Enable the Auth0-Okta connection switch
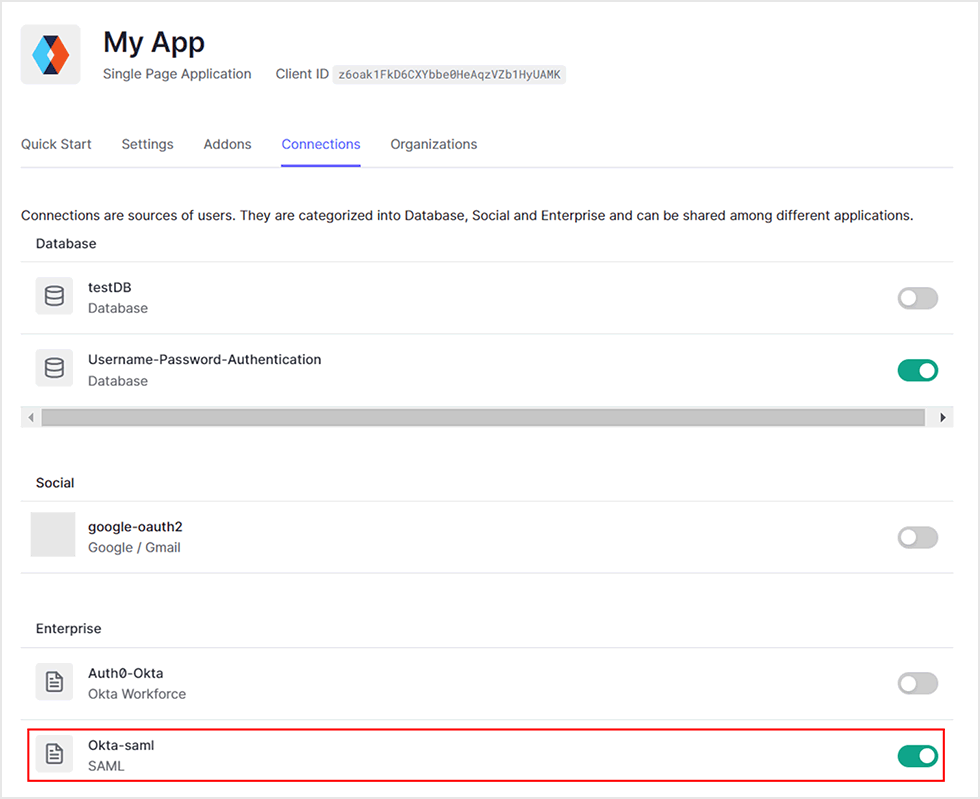The width and height of the screenshot is (980, 799). pos(918,683)
